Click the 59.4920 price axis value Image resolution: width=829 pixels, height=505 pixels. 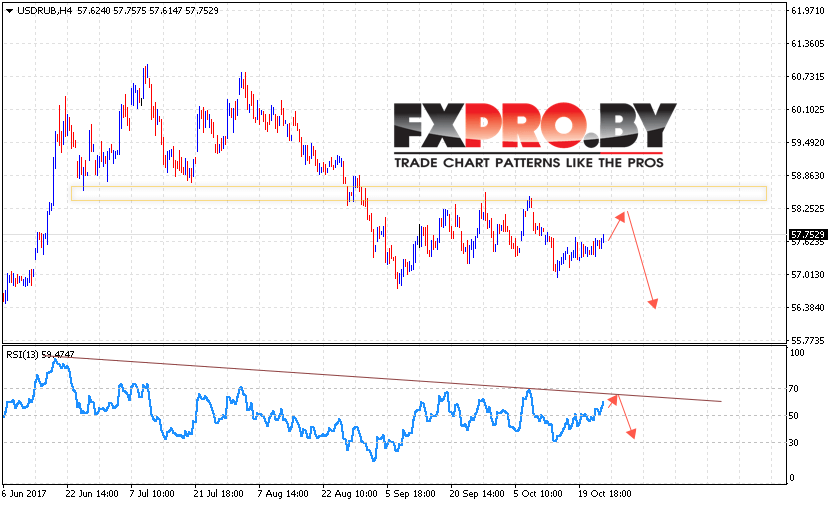[807, 143]
